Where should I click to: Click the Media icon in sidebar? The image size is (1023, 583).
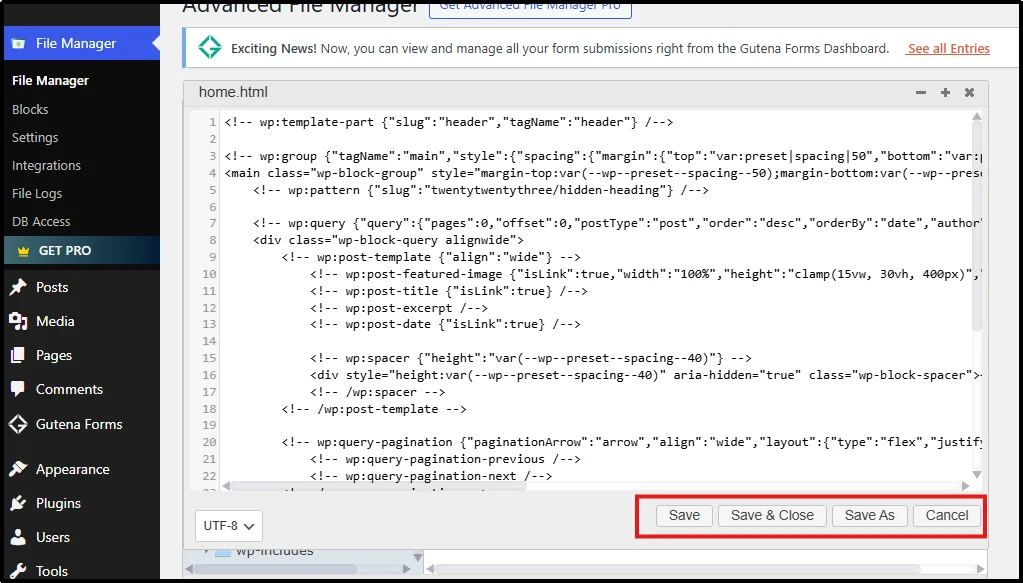(x=18, y=321)
